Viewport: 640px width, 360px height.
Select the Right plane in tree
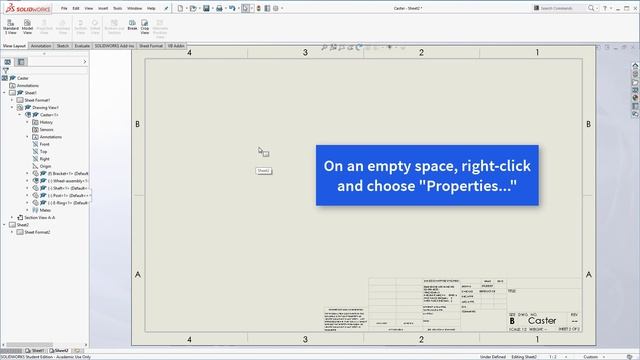click(44, 159)
